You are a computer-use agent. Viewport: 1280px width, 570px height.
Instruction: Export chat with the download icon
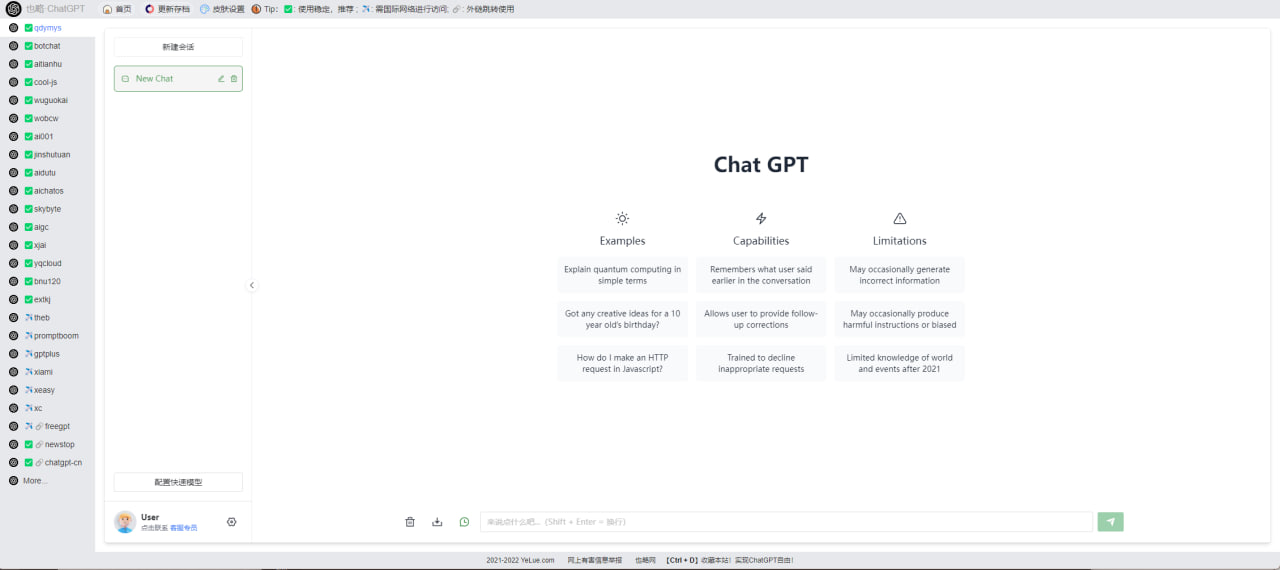click(x=437, y=522)
